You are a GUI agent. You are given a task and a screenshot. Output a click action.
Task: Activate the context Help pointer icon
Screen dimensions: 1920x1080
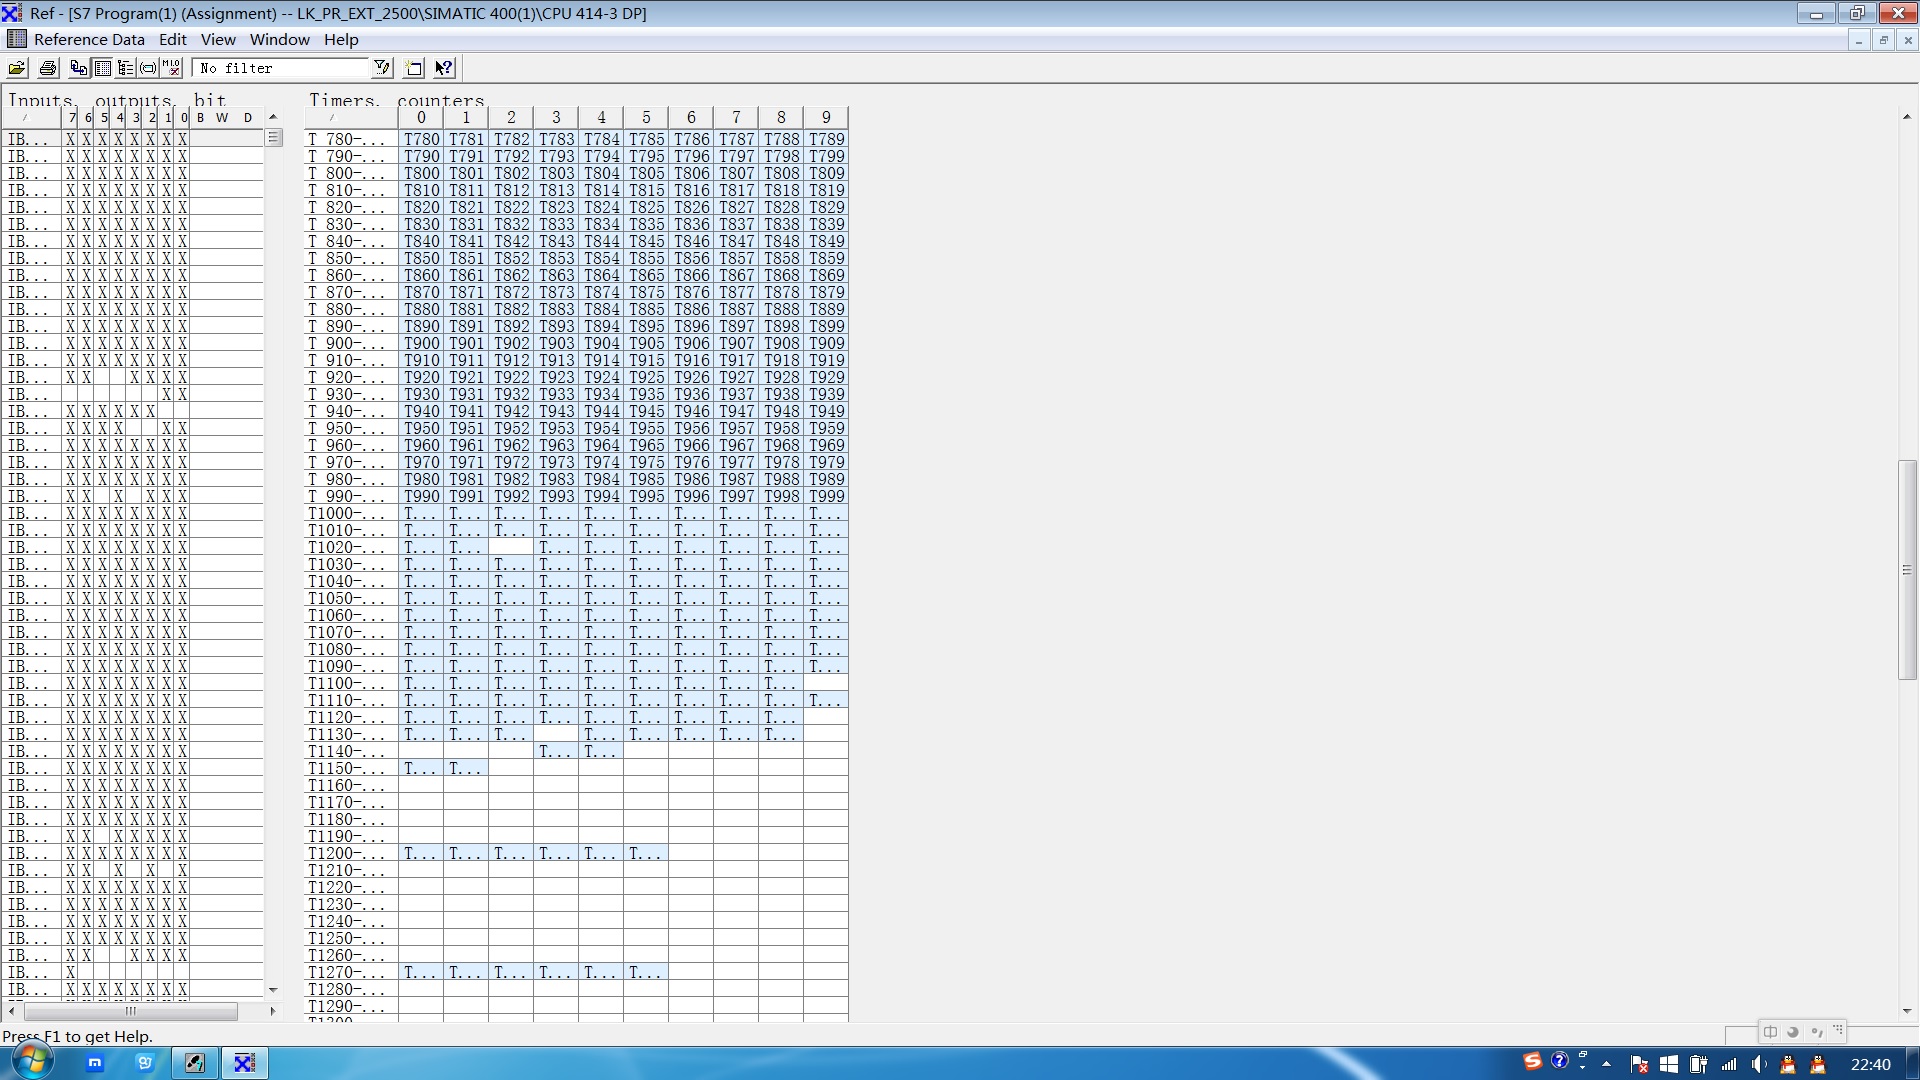pyautogui.click(x=444, y=68)
